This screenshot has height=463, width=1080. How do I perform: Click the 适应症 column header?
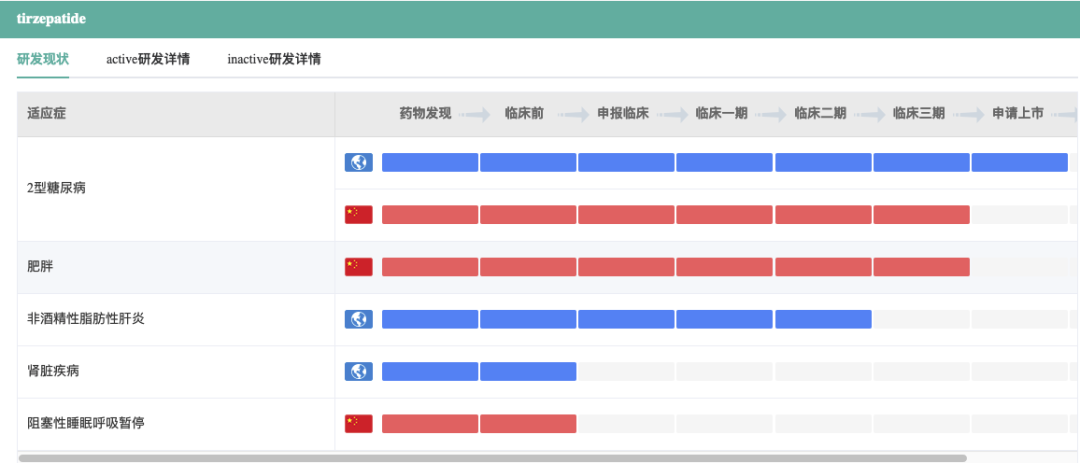[47, 114]
